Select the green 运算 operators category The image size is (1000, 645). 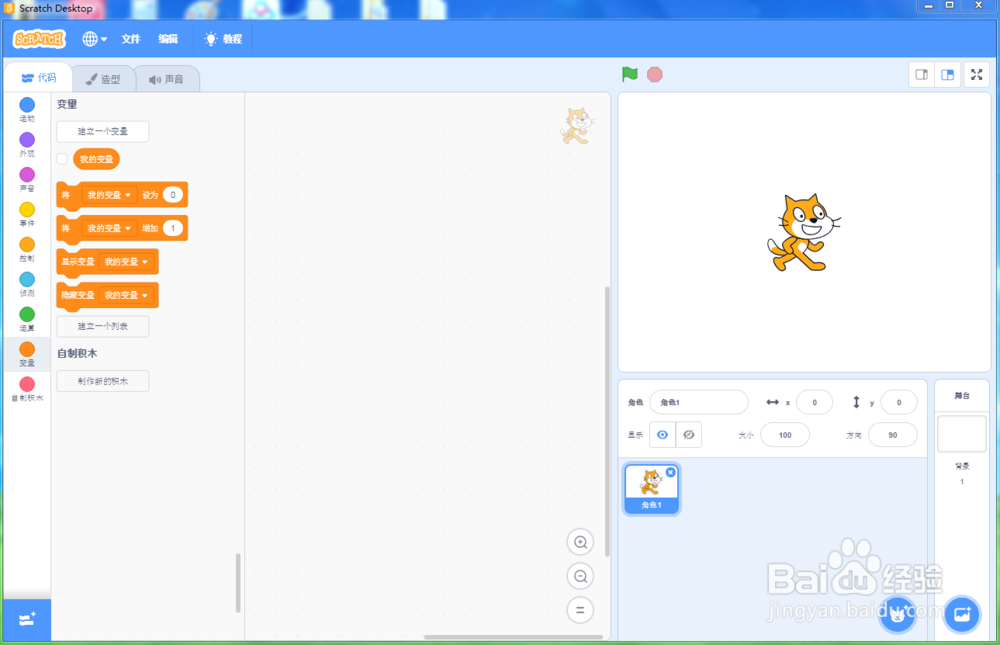click(27, 320)
